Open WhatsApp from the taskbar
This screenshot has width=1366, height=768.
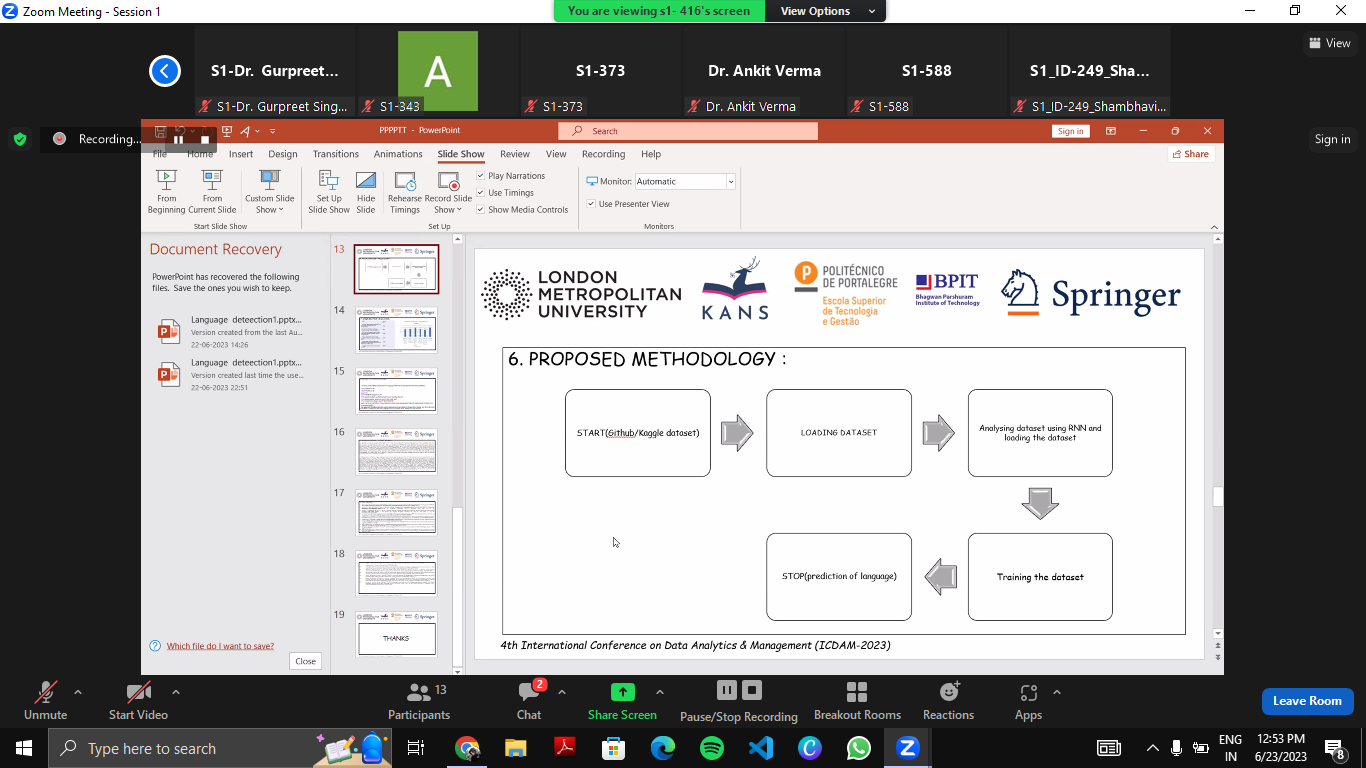tap(859, 748)
